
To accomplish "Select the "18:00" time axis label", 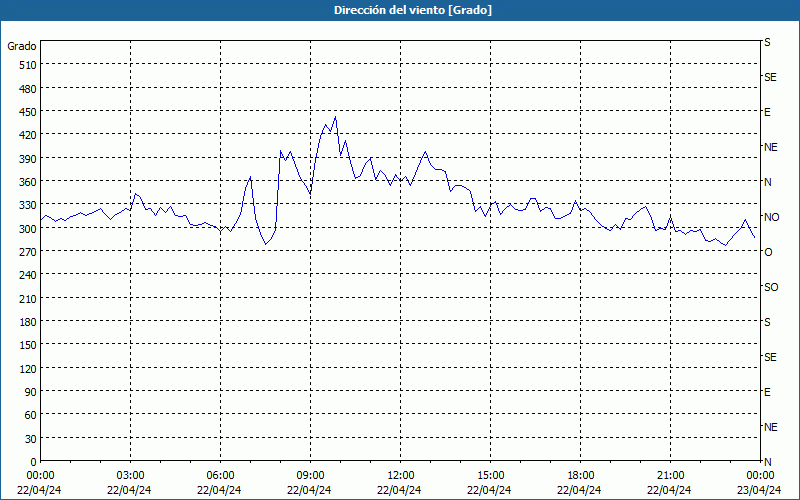I will (580, 476).
